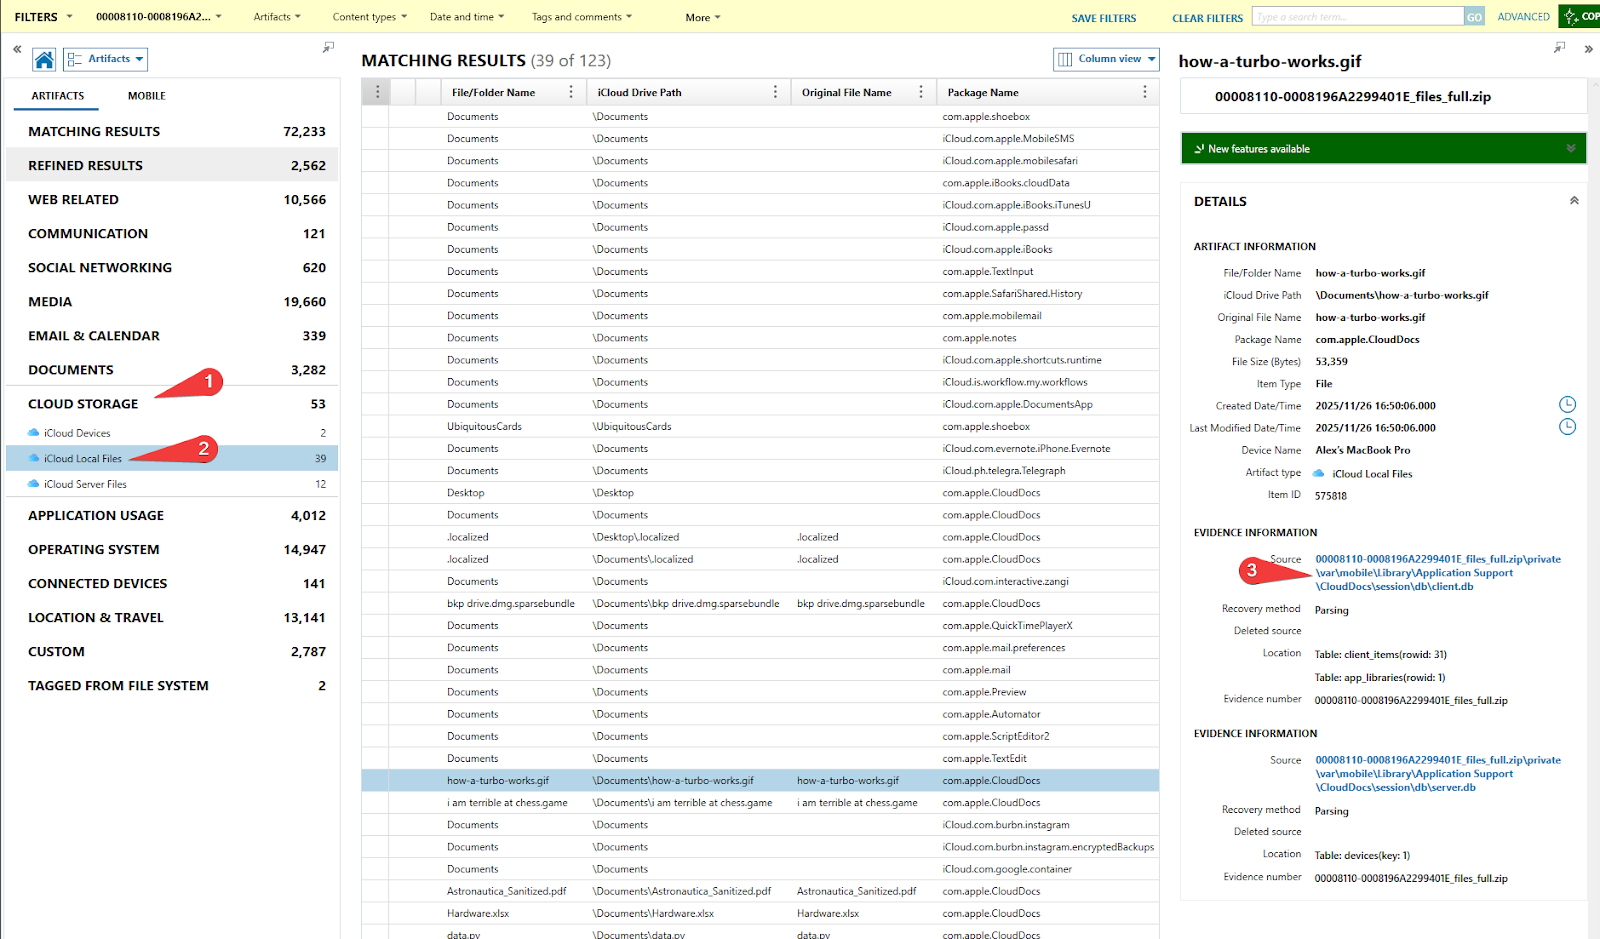Collapse left panel with double chevron
Screen dimensions: 1600x939
[17, 48]
